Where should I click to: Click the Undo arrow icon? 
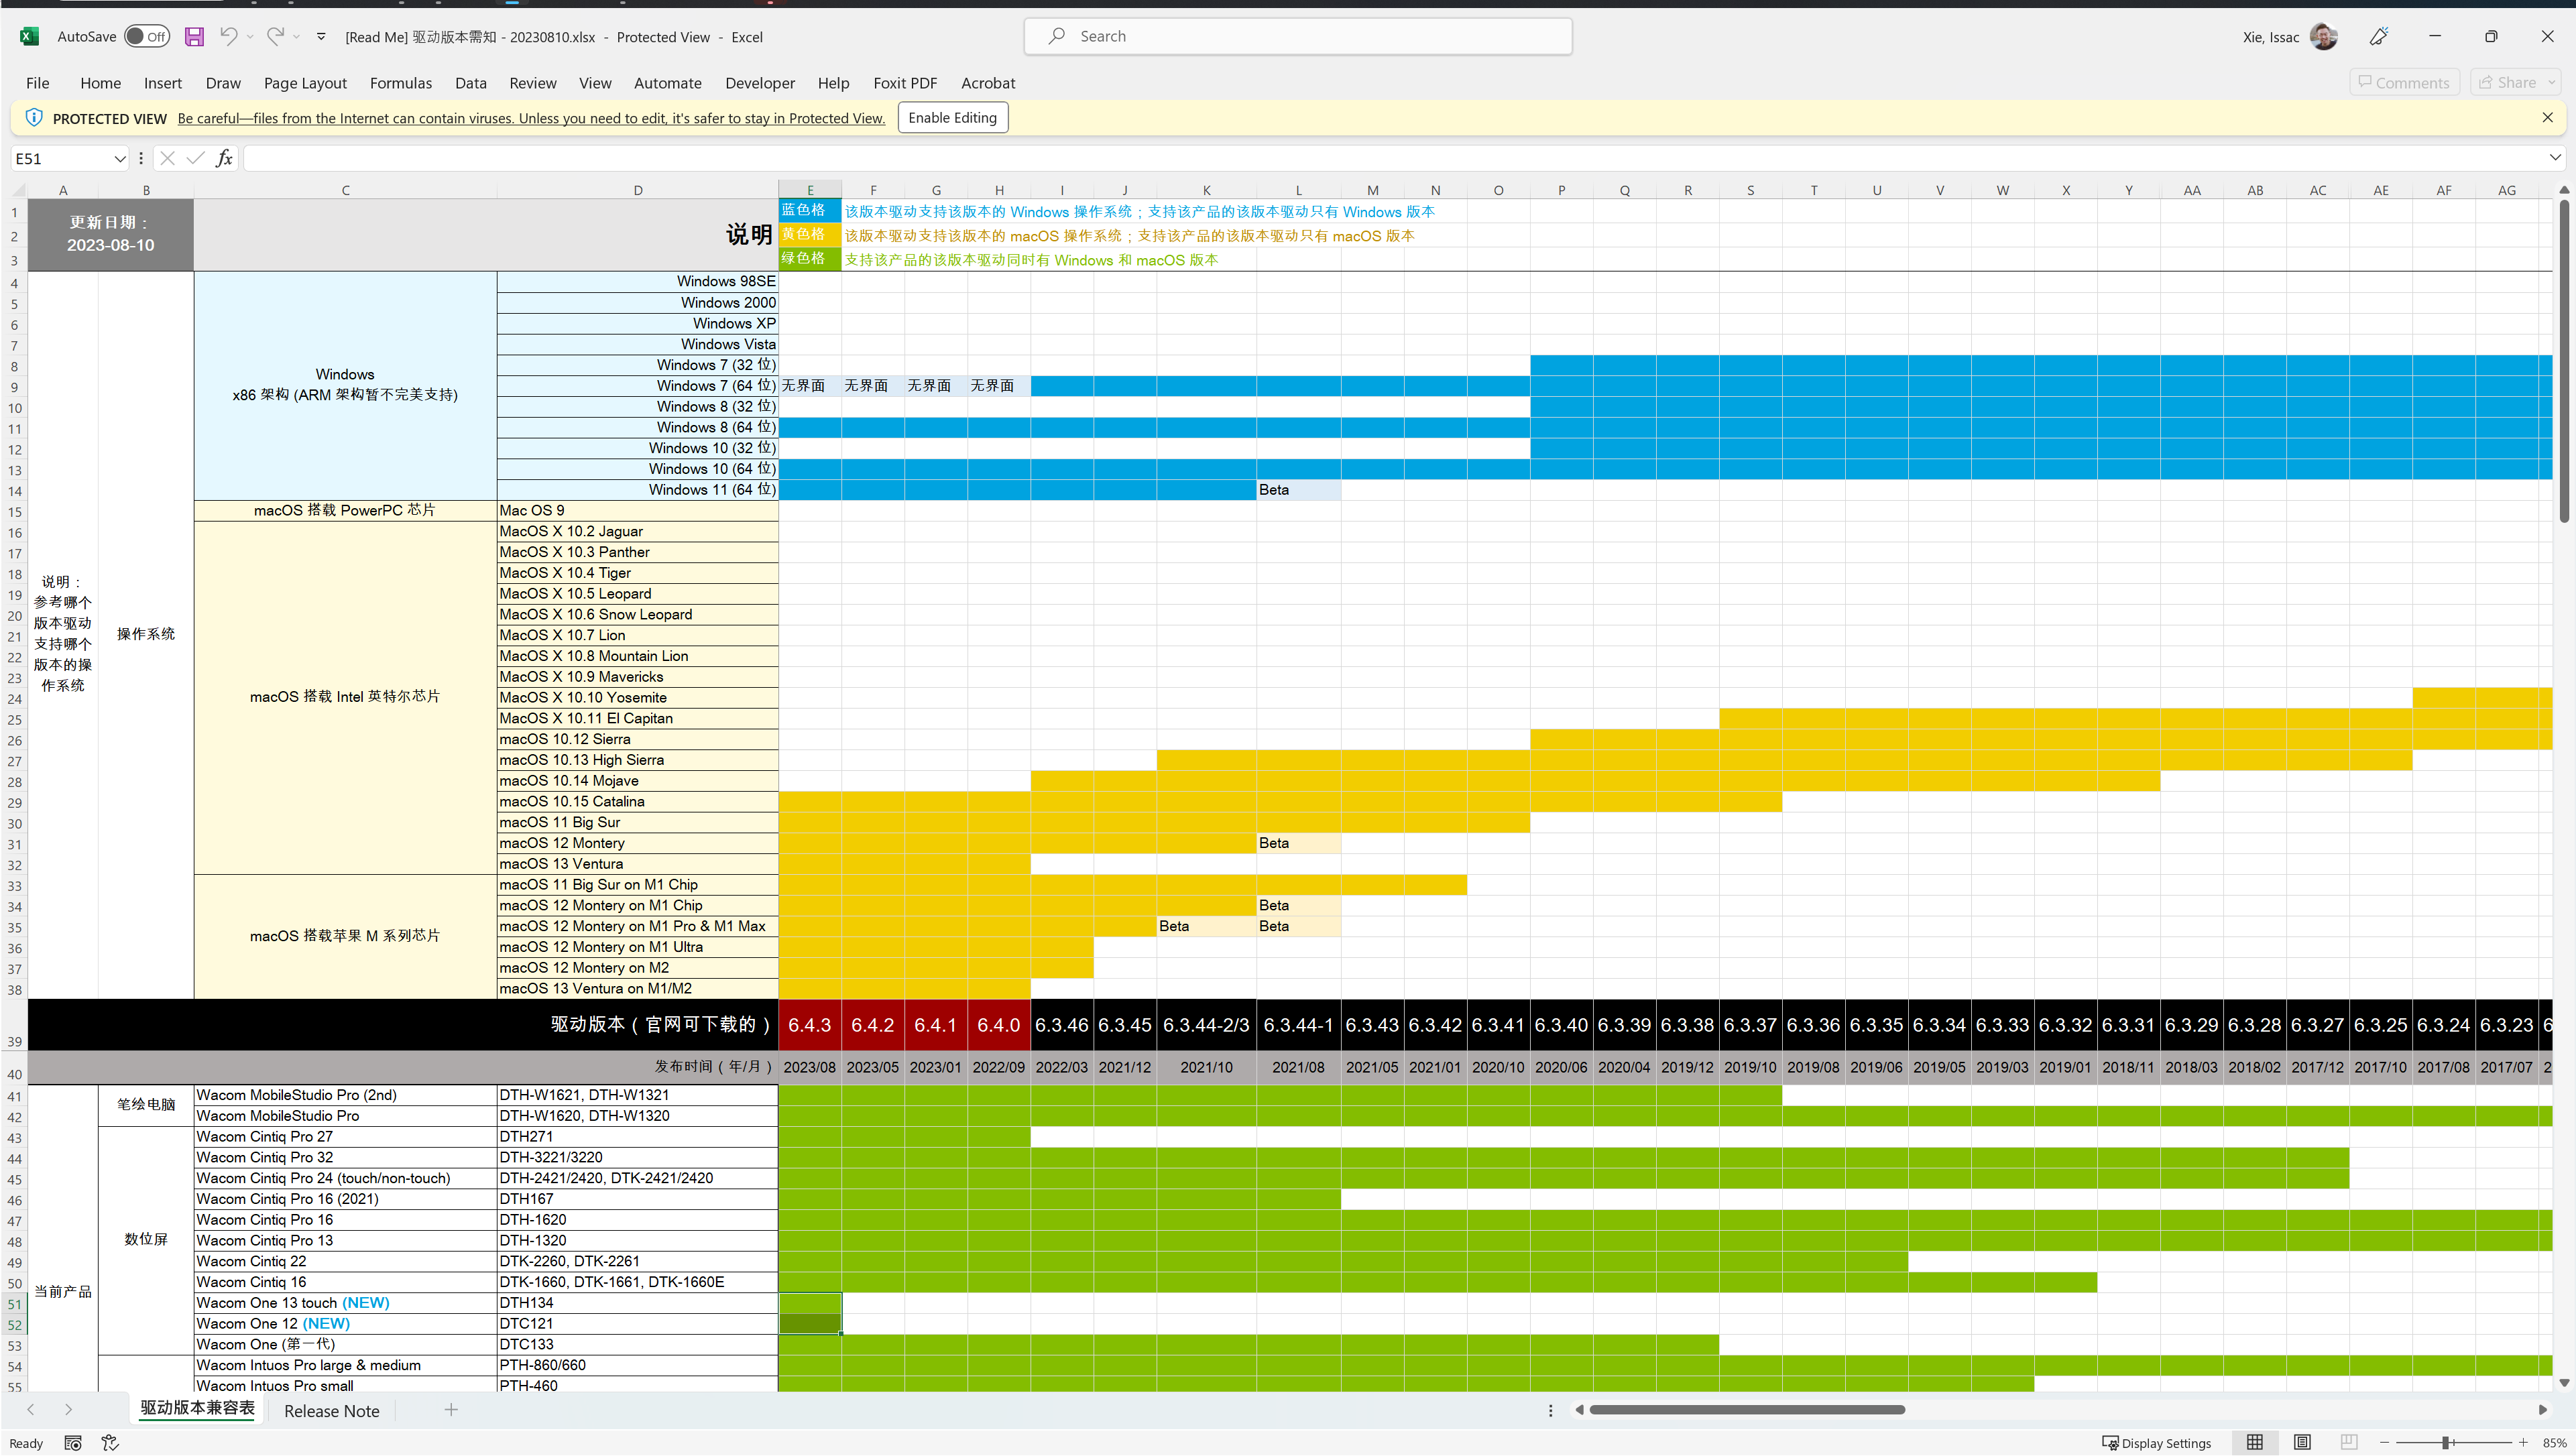tap(229, 37)
